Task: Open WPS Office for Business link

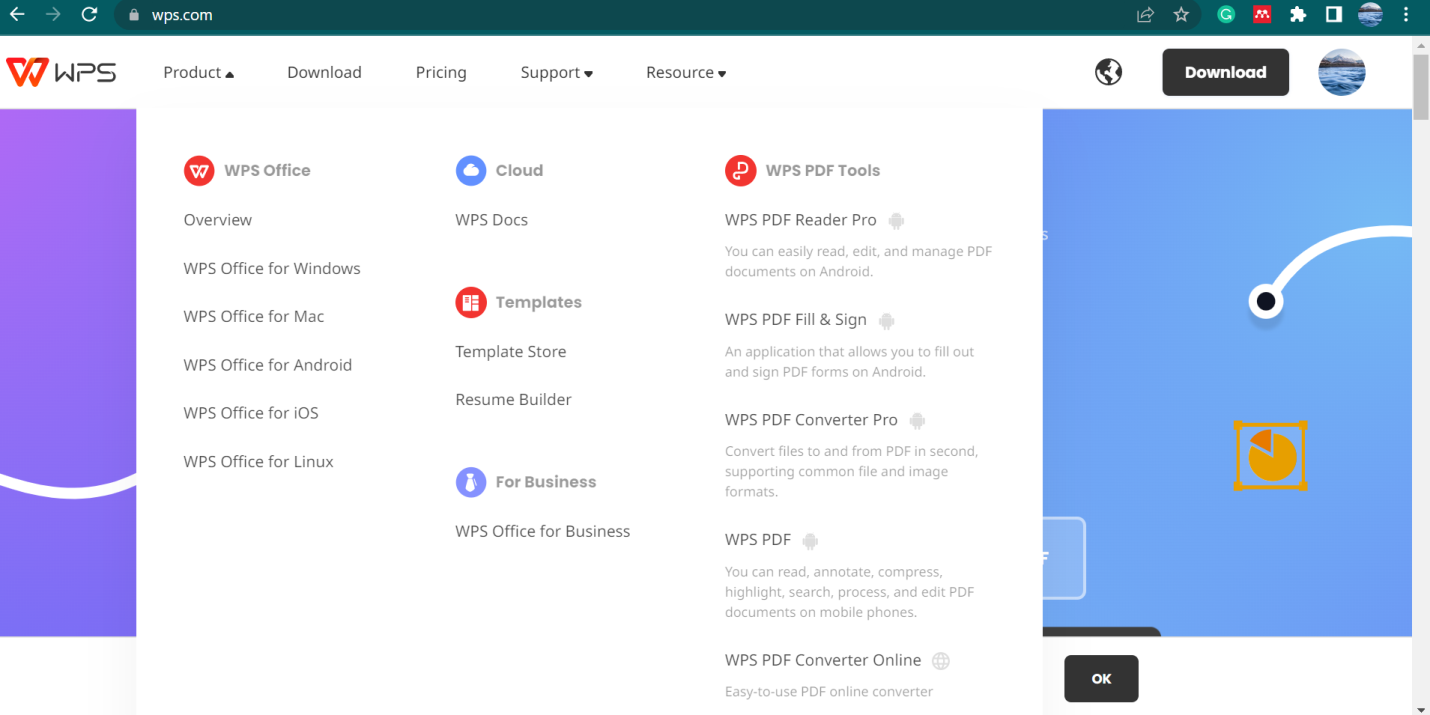Action: click(543, 531)
